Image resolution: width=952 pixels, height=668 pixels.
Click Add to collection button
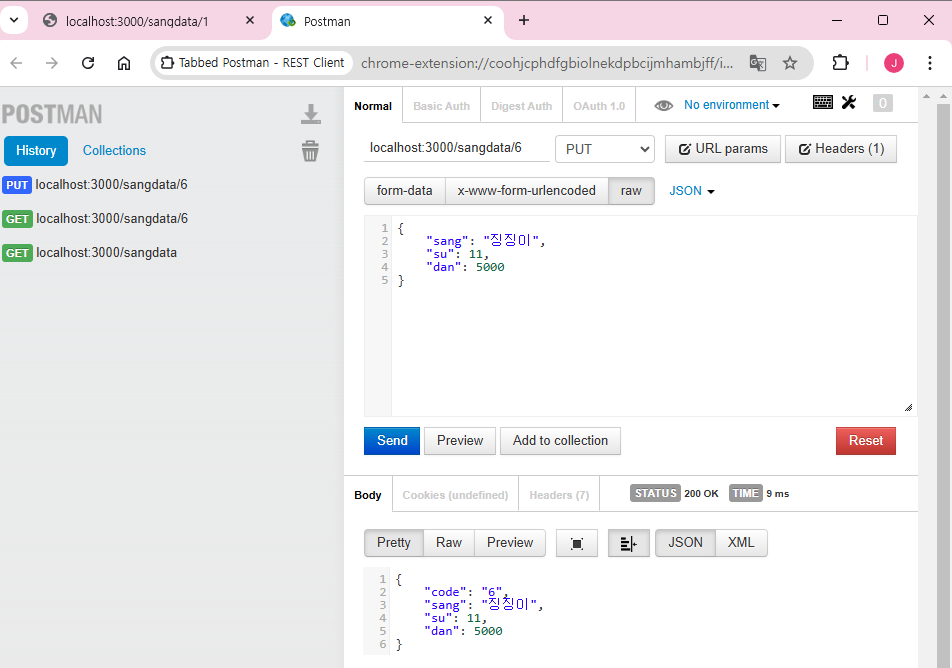tap(560, 441)
